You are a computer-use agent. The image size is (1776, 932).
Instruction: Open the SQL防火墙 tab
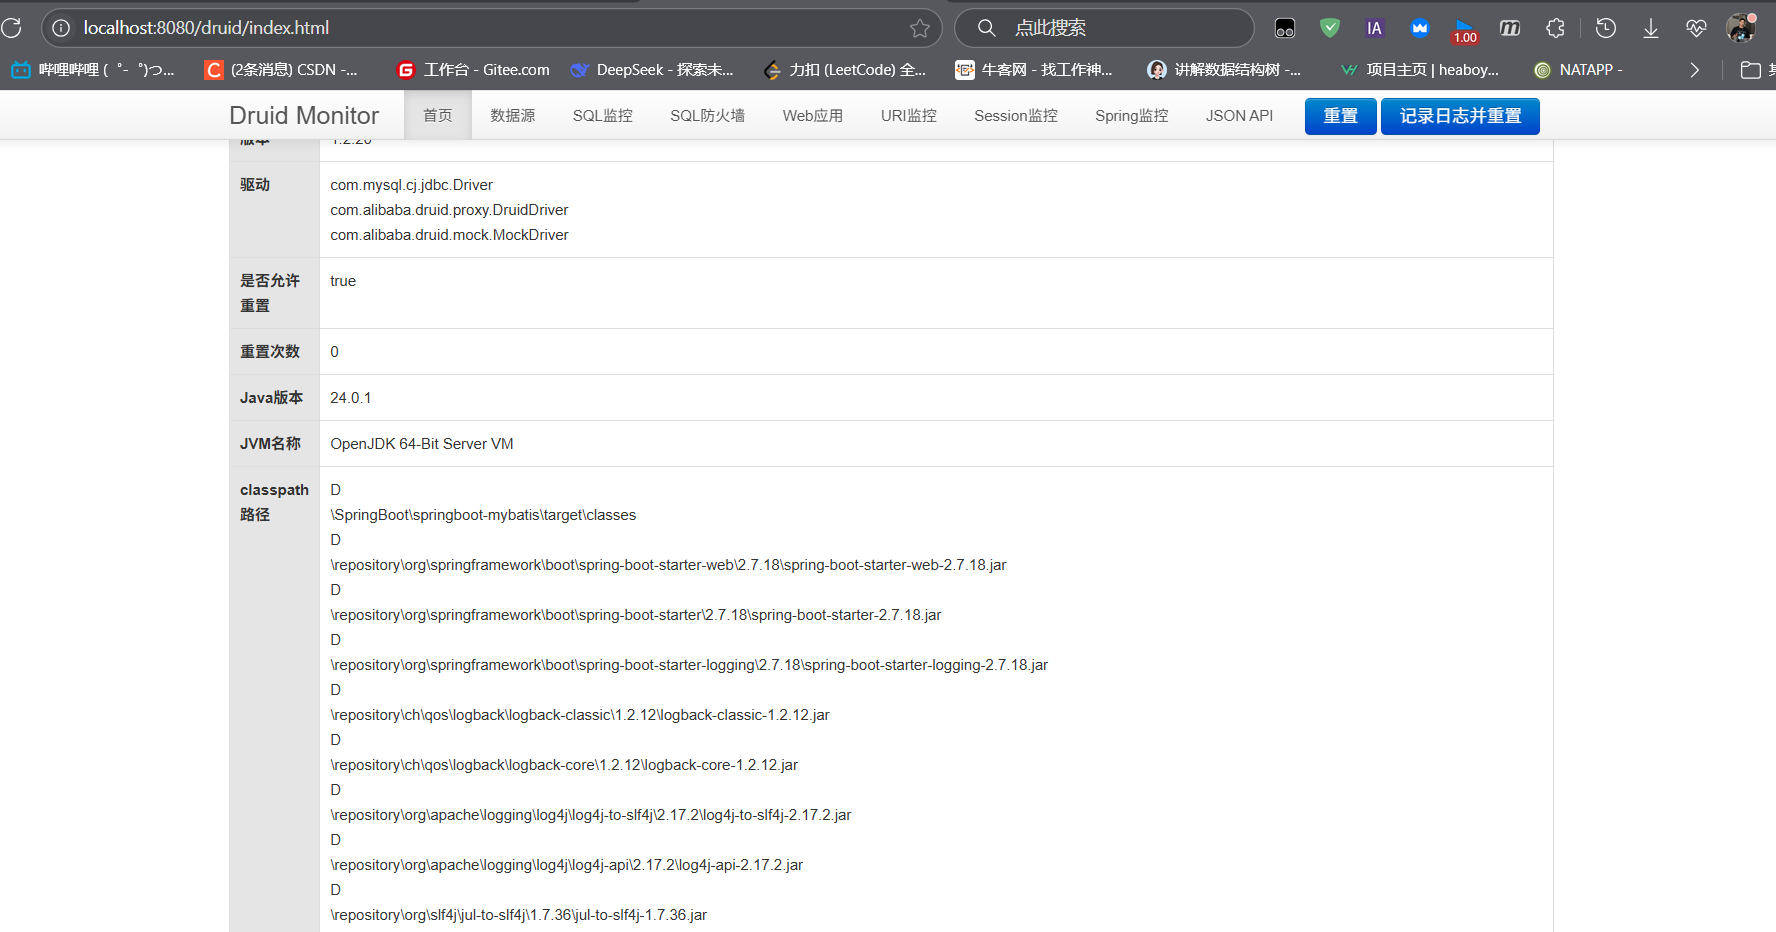(x=708, y=116)
